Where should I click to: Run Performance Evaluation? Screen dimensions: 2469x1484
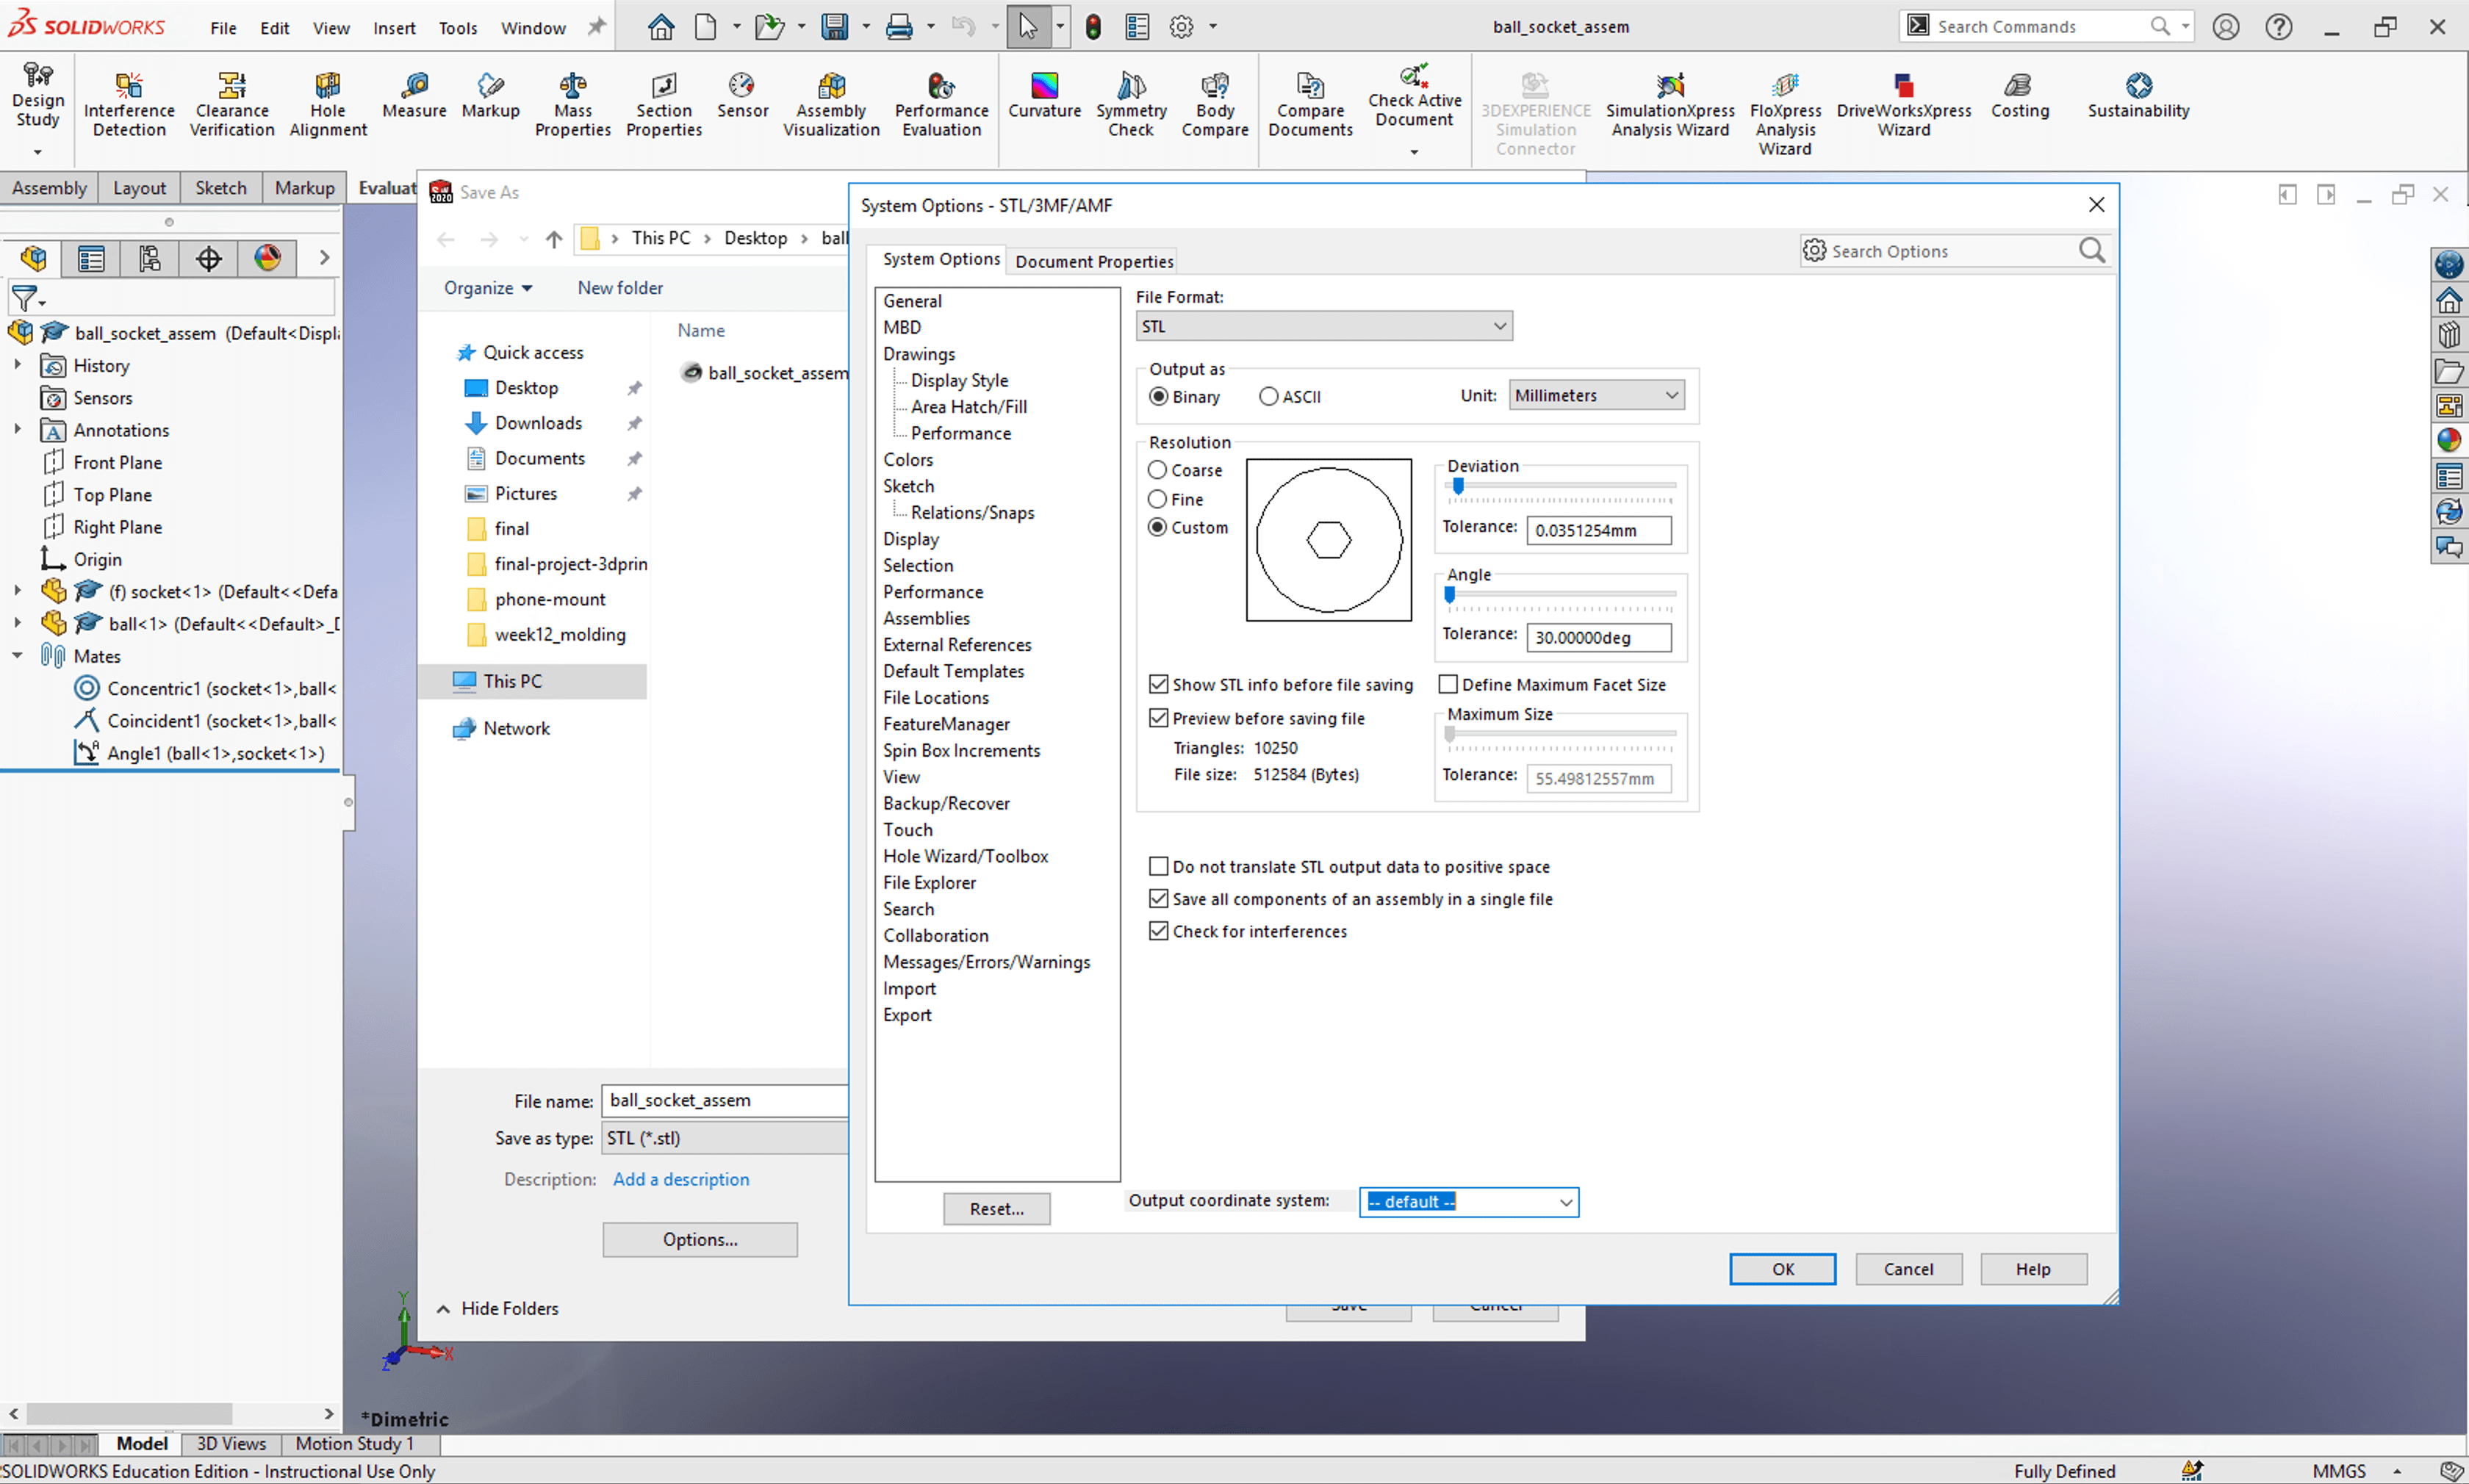(x=941, y=104)
